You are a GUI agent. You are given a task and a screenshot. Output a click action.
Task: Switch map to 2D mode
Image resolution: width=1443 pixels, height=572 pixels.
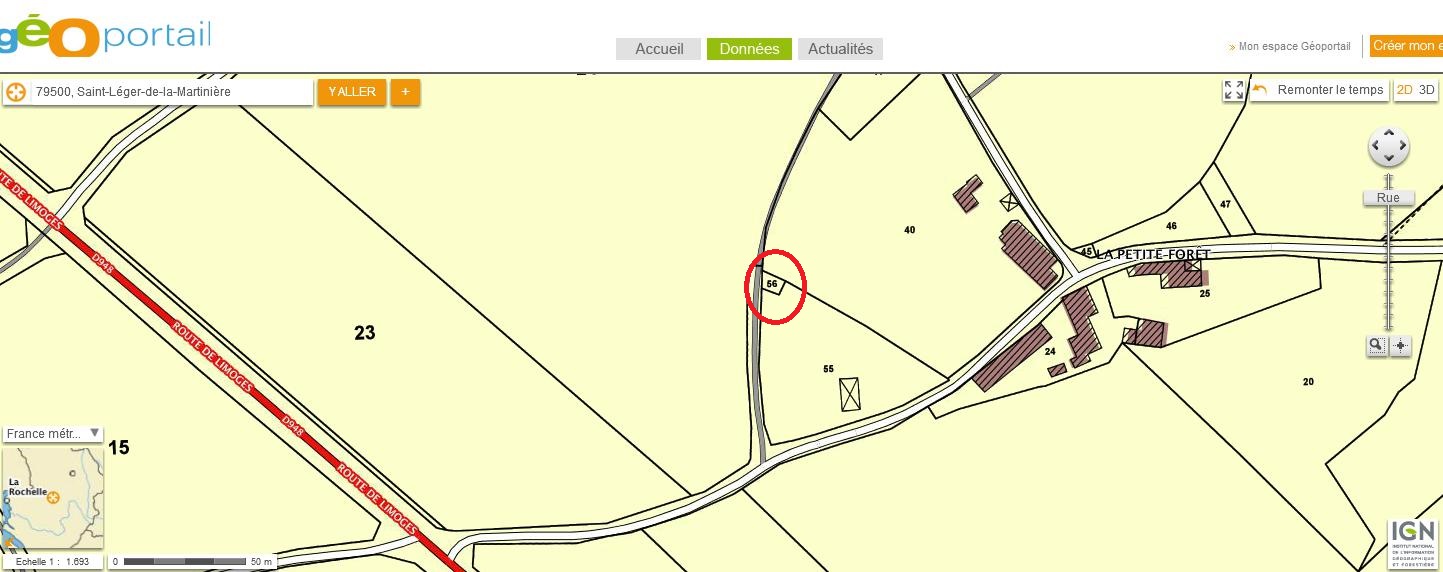click(x=1405, y=90)
